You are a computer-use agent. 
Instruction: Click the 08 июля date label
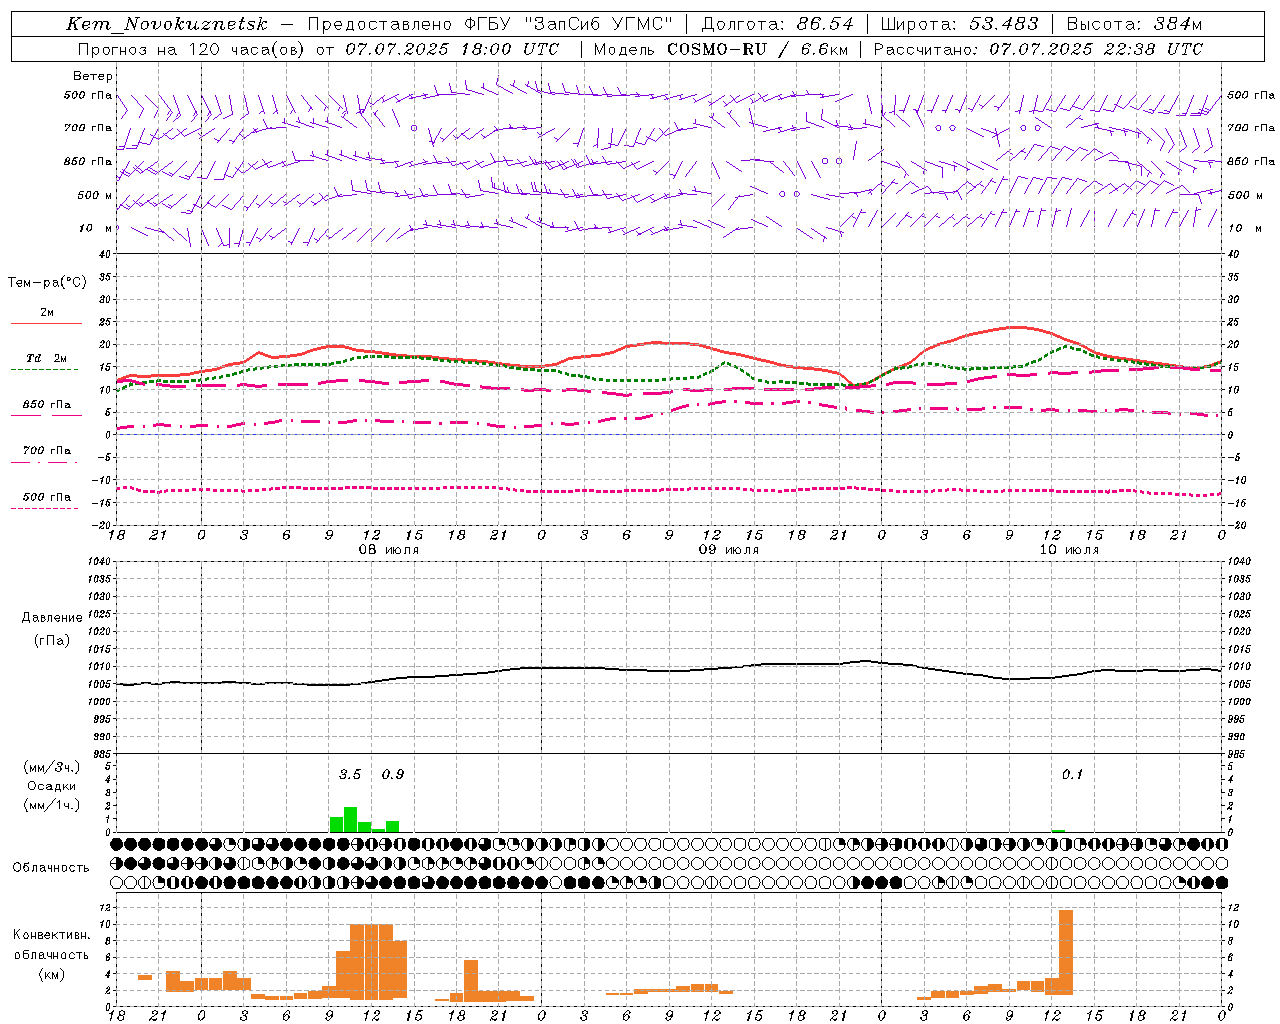coord(389,550)
